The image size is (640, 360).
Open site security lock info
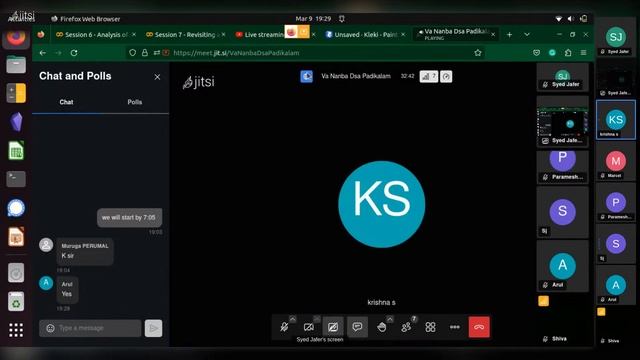coord(144,53)
